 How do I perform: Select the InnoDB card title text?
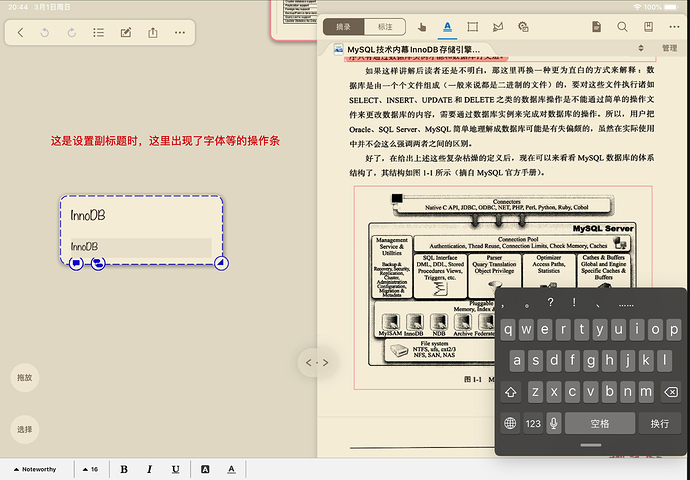pyautogui.click(x=88, y=215)
